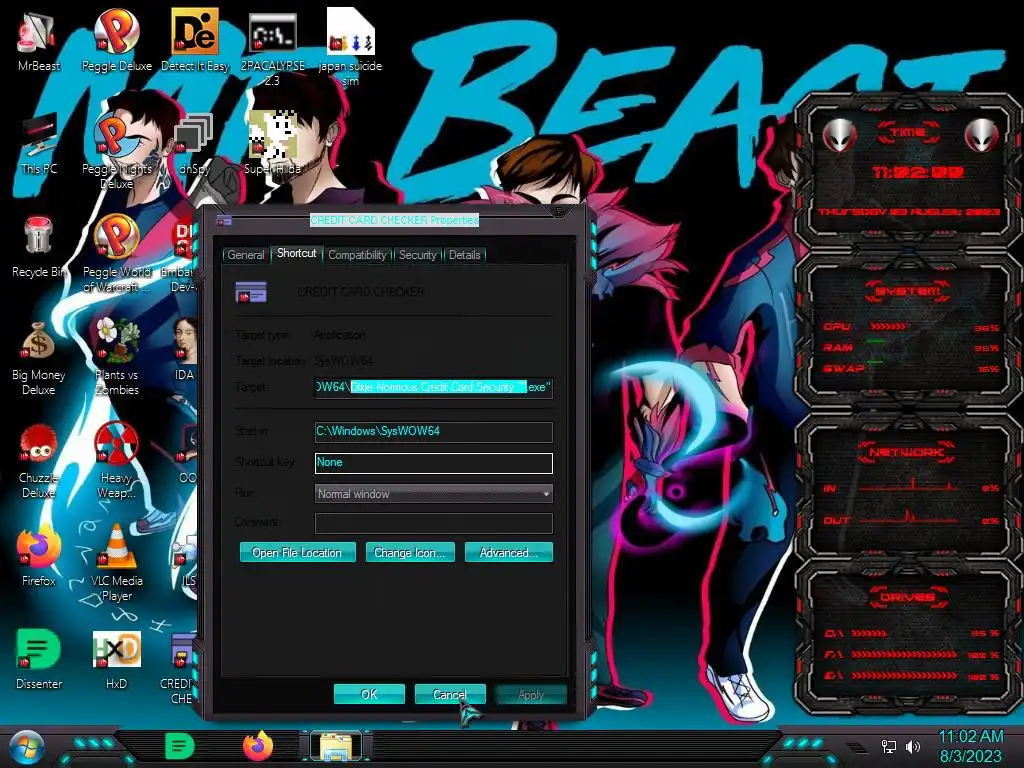Click the CPU usage bar in widget
The width and height of the screenshot is (1024, 768).
(x=888, y=326)
